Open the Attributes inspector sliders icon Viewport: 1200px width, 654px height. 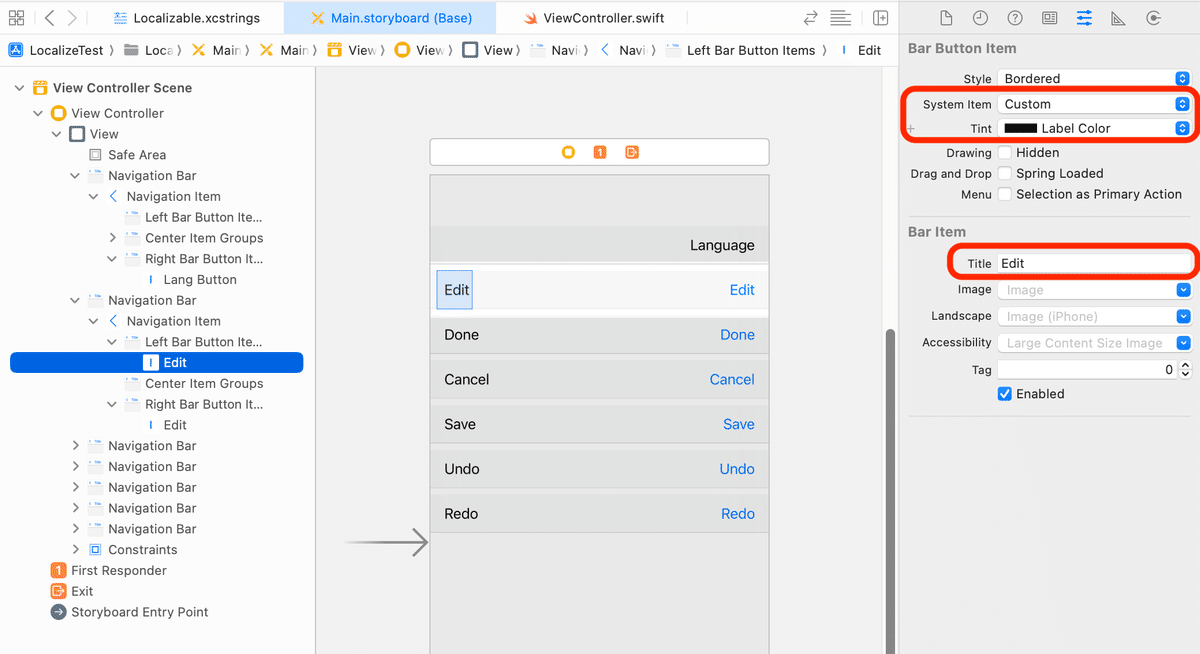coord(1084,18)
